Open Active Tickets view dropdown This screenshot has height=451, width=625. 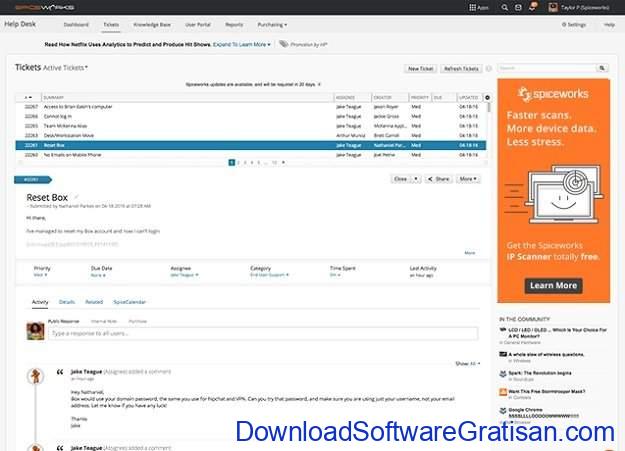coord(65,68)
